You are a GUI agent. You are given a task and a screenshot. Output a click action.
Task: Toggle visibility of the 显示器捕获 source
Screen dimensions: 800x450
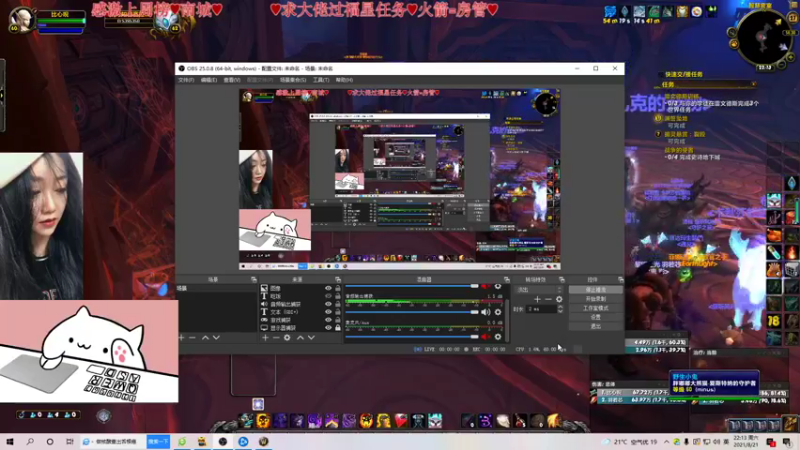[x=328, y=328]
